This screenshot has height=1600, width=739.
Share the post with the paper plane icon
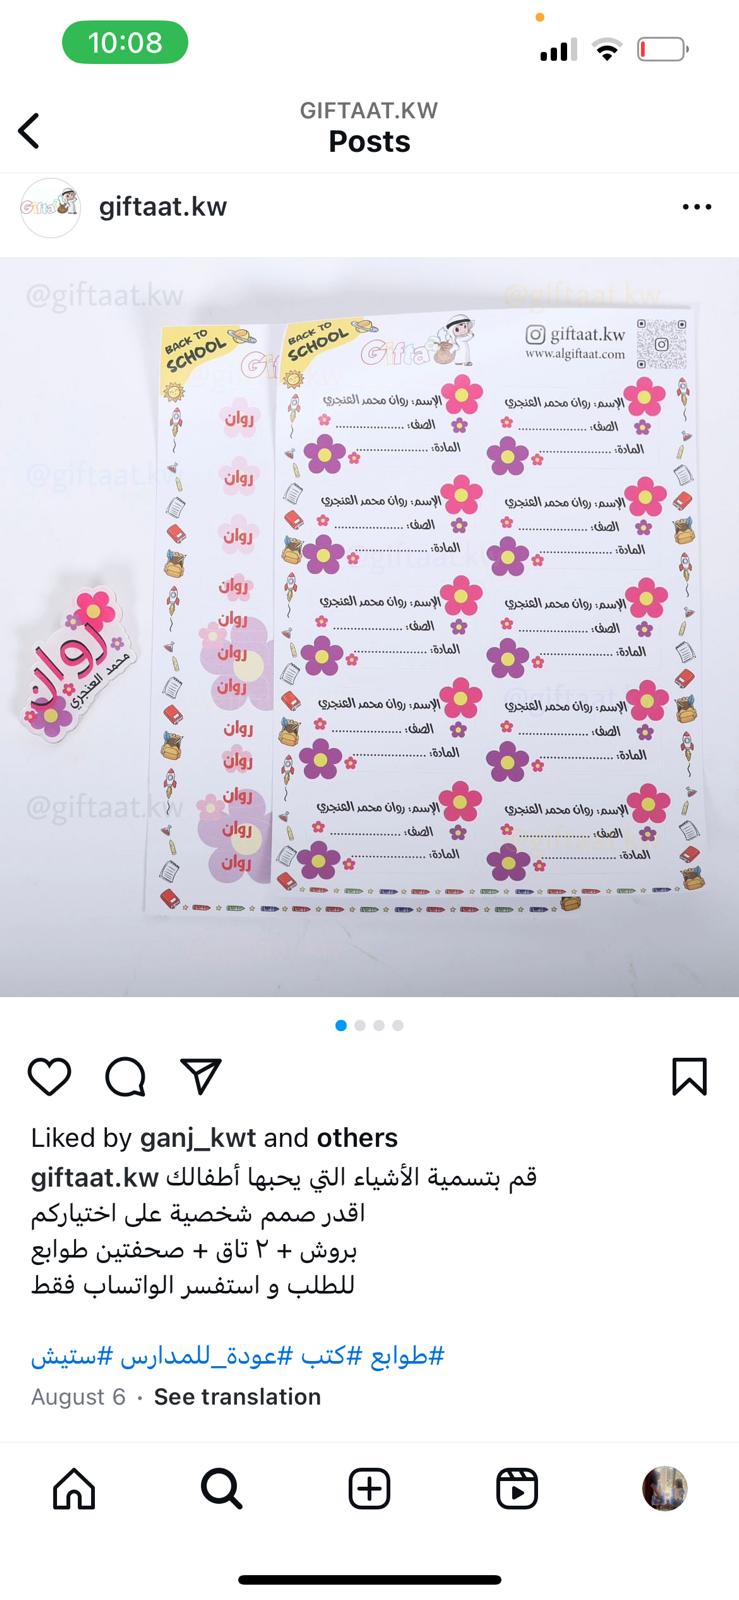click(201, 1075)
